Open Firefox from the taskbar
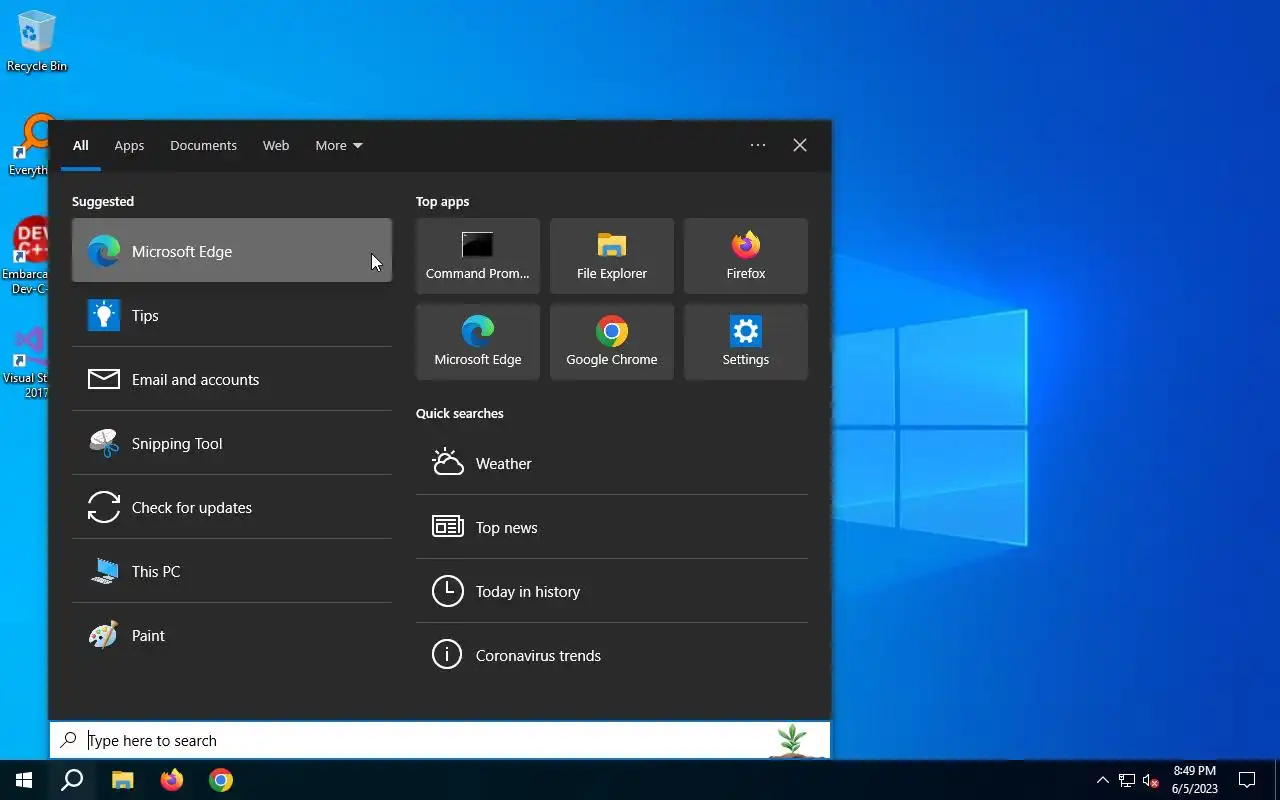Viewport: 1280px width, 800px height. [172, 780]
